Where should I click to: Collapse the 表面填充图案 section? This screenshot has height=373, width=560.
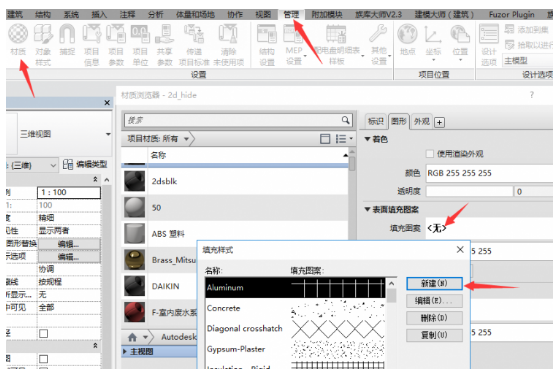(x=367, y=209)
